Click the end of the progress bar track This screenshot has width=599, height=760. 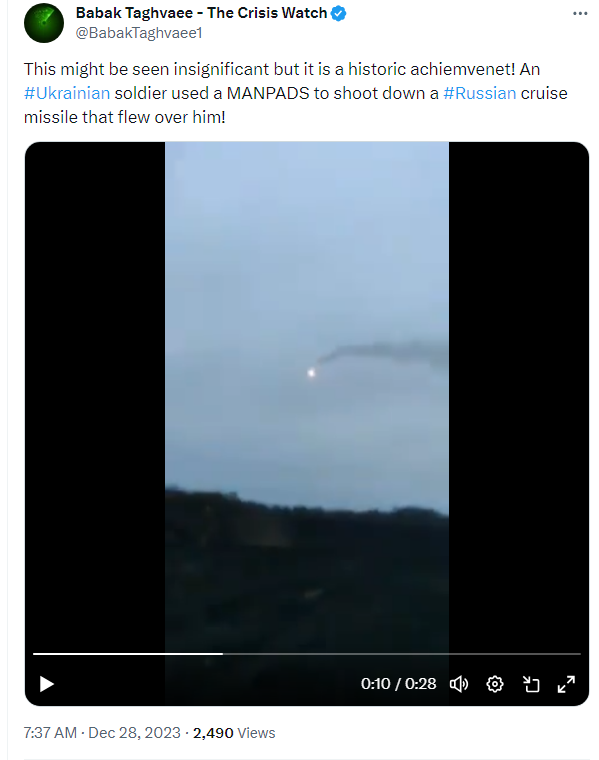[x=579, y=654]
